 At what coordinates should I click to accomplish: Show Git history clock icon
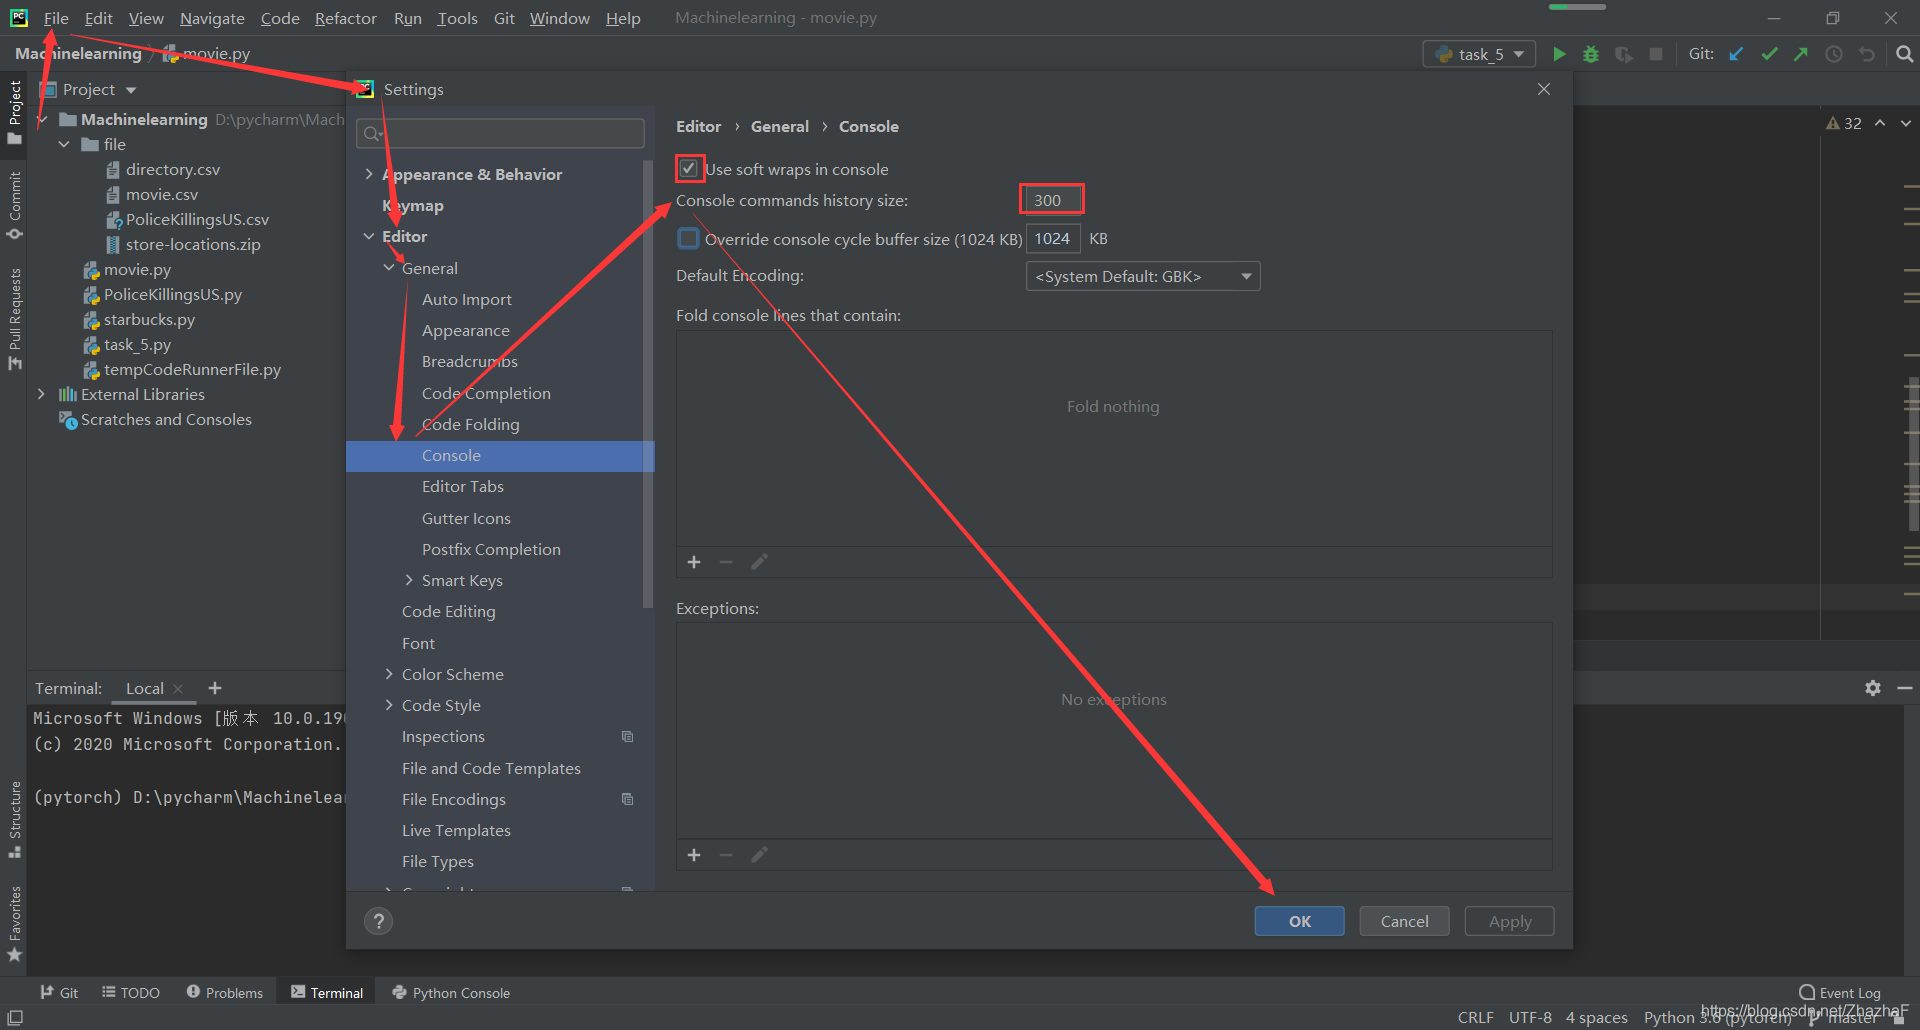[1834, 54]
